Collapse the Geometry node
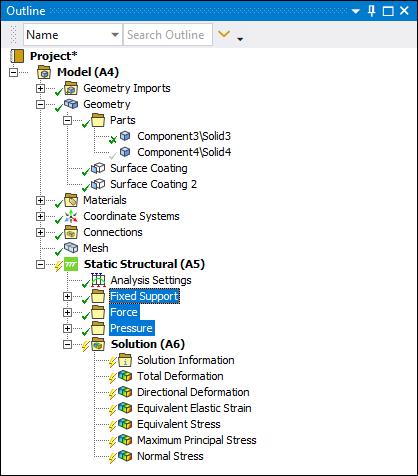The image size is (418, 476). tap(40, 104)
